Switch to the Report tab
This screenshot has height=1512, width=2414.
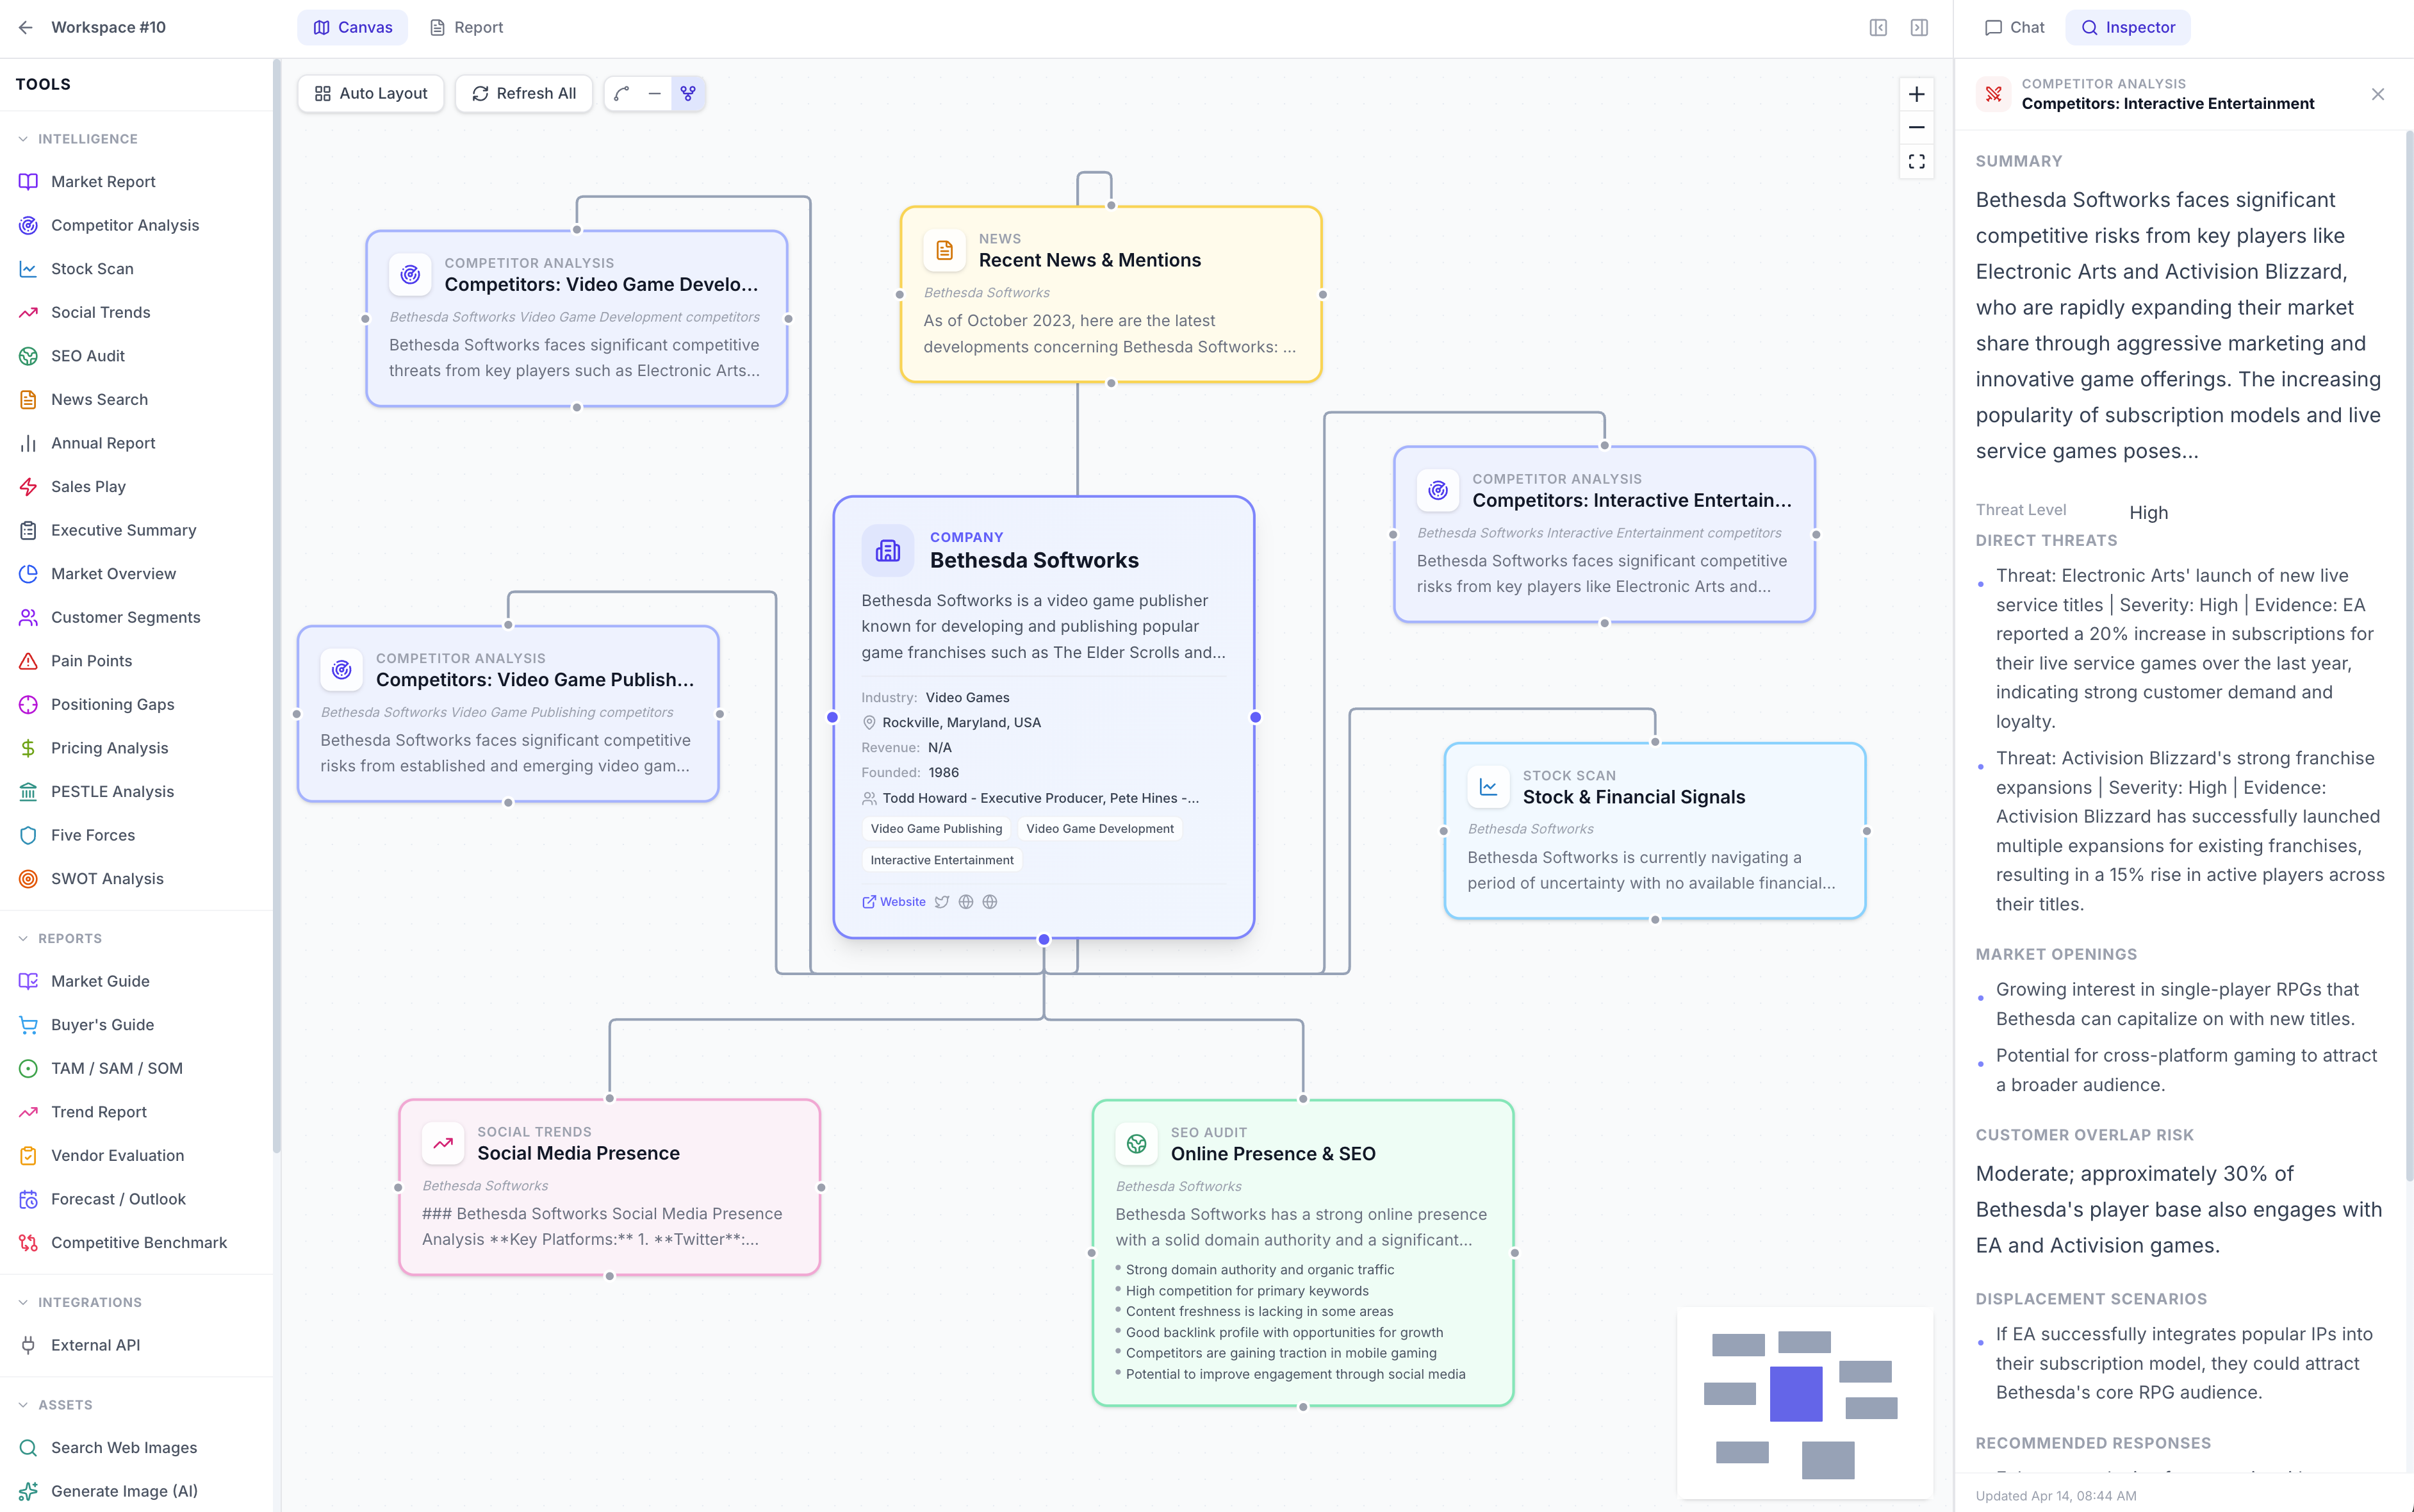[466, 27]
